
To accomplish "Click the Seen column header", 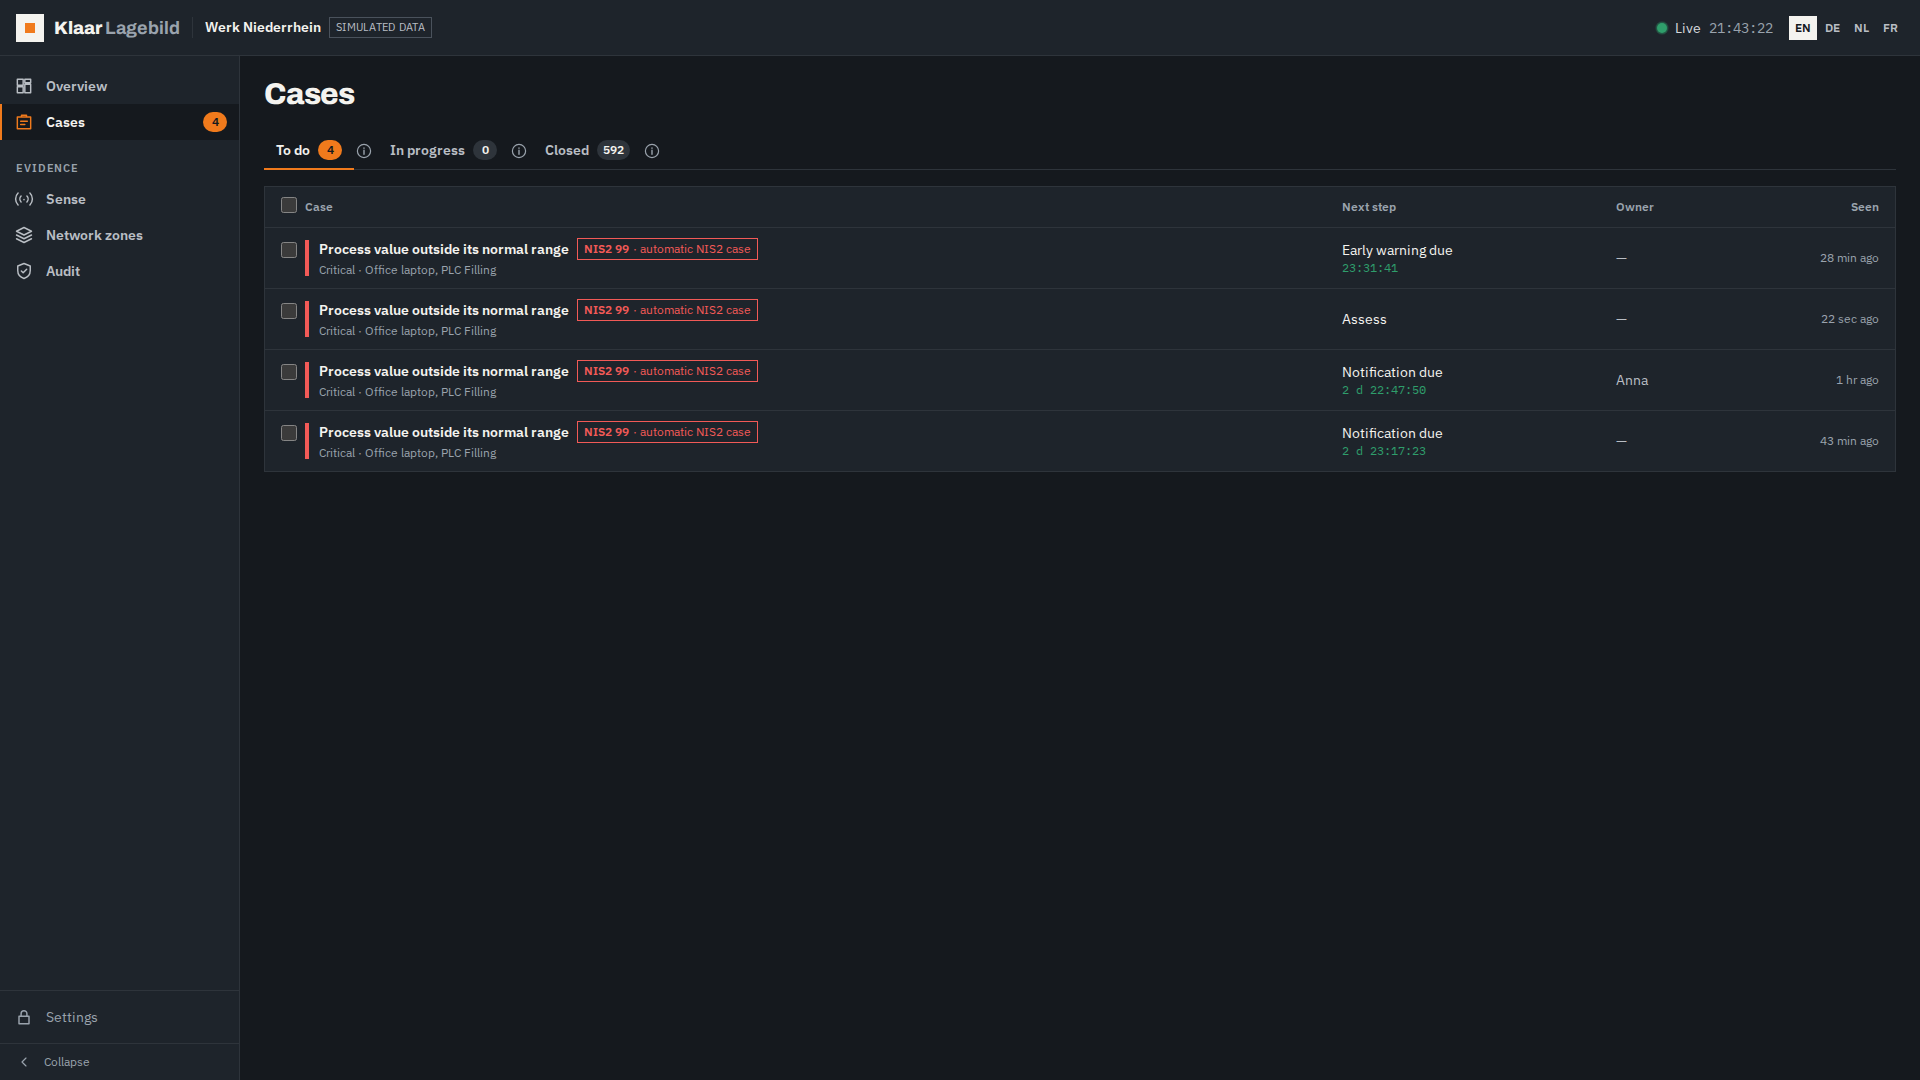I will [x=1864, y=207].
